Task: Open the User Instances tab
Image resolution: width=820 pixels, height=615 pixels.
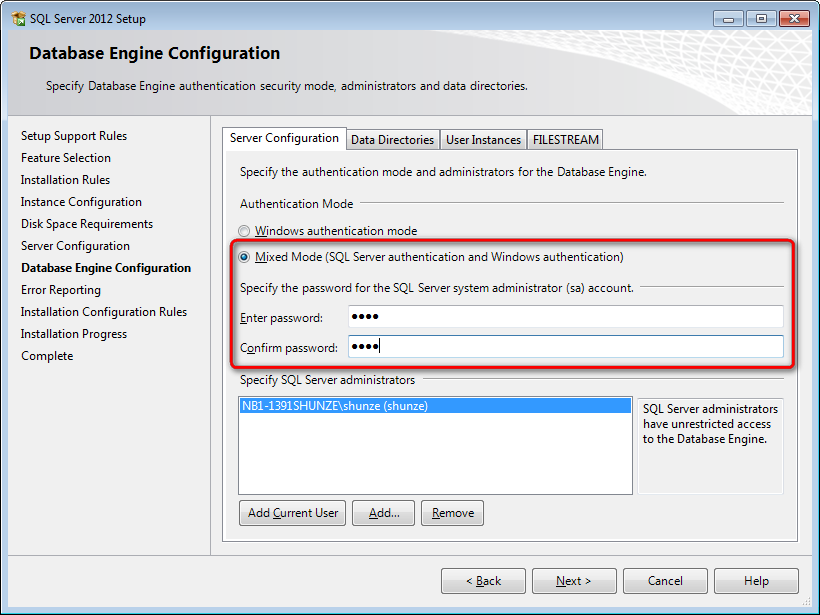Action: coord(483,140)
